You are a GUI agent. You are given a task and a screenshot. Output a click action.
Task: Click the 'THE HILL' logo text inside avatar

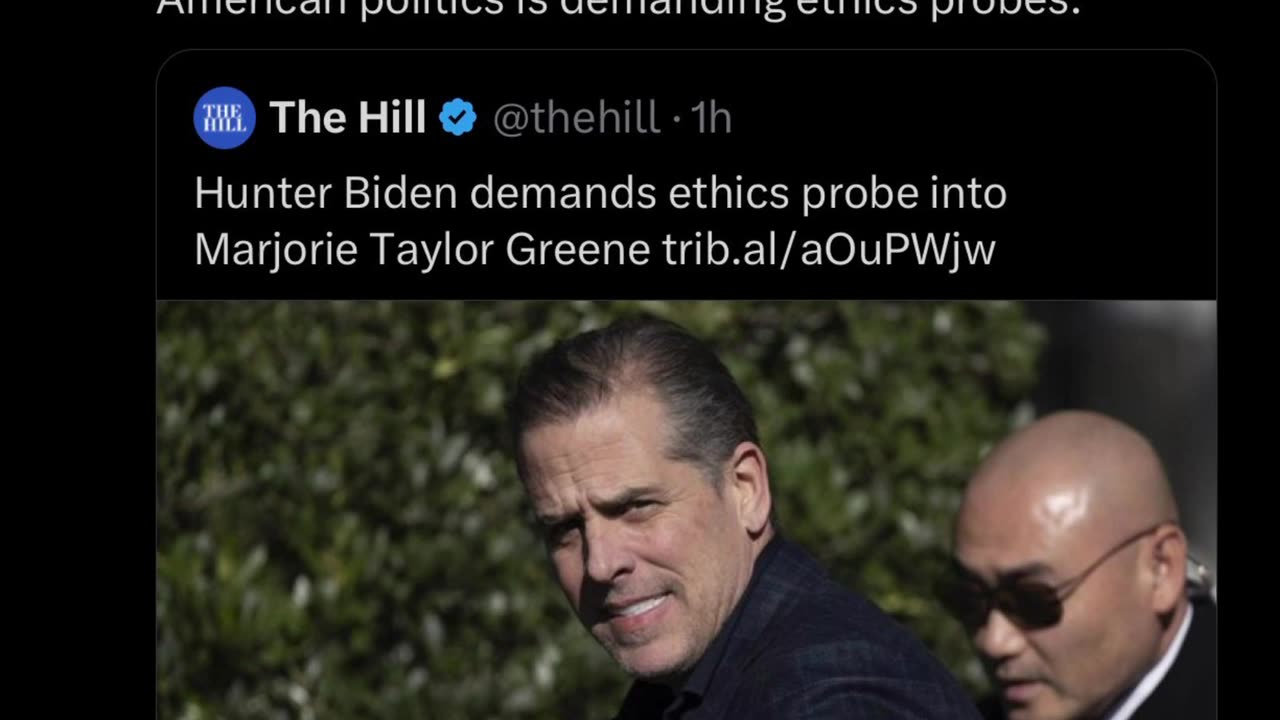pyautogui.click(x=224, y=118)
